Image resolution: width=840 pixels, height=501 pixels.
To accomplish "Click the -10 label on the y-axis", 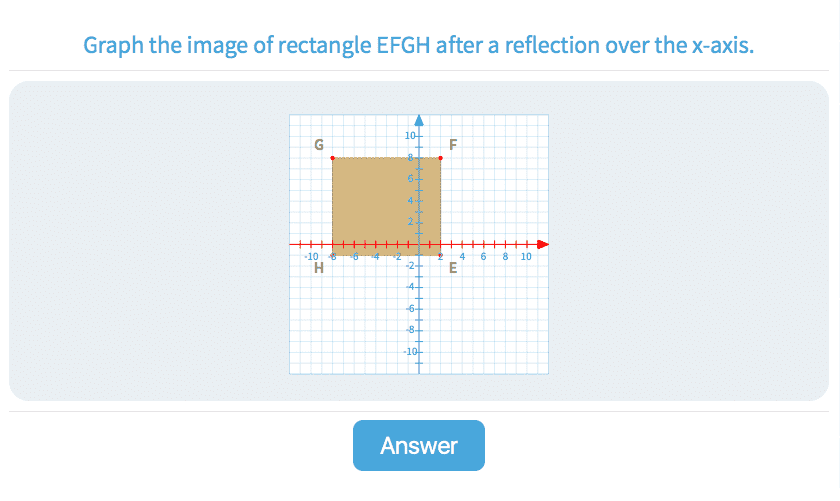I will click(409, 352).
